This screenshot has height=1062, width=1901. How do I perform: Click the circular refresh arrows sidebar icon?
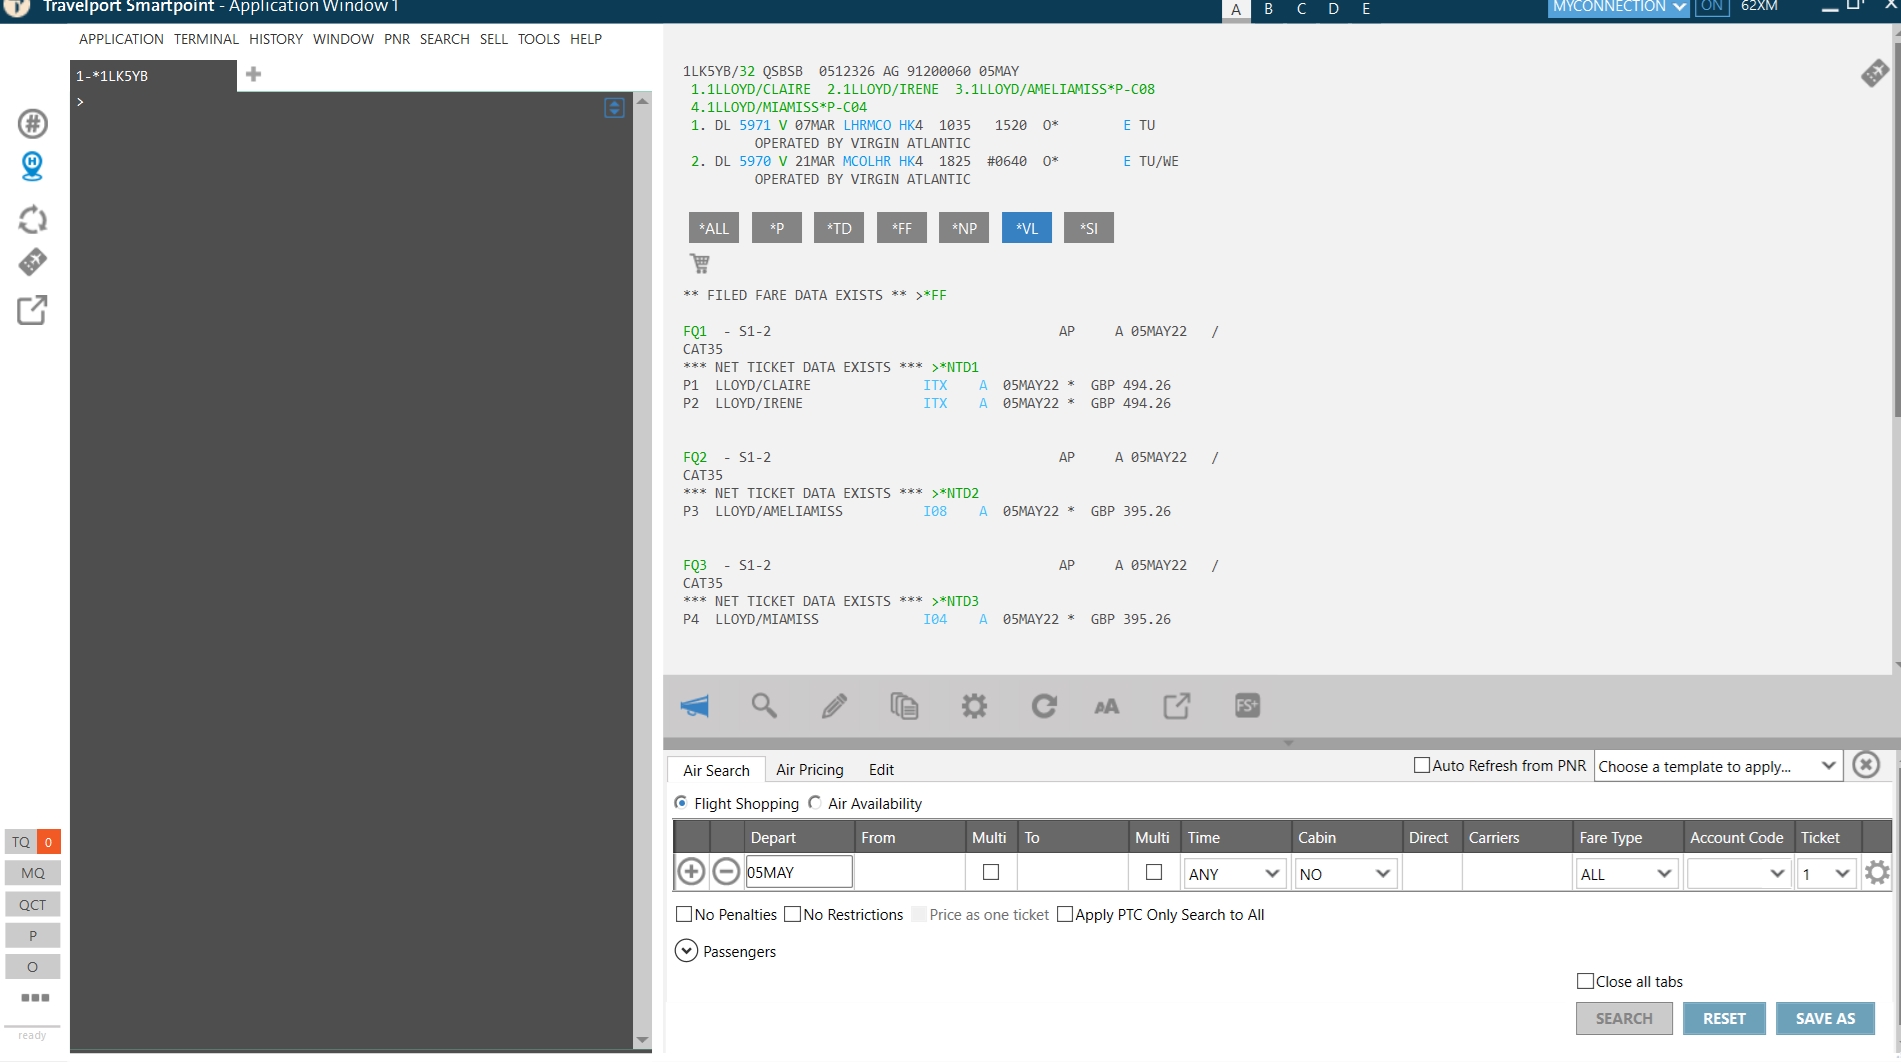[33, 220]
